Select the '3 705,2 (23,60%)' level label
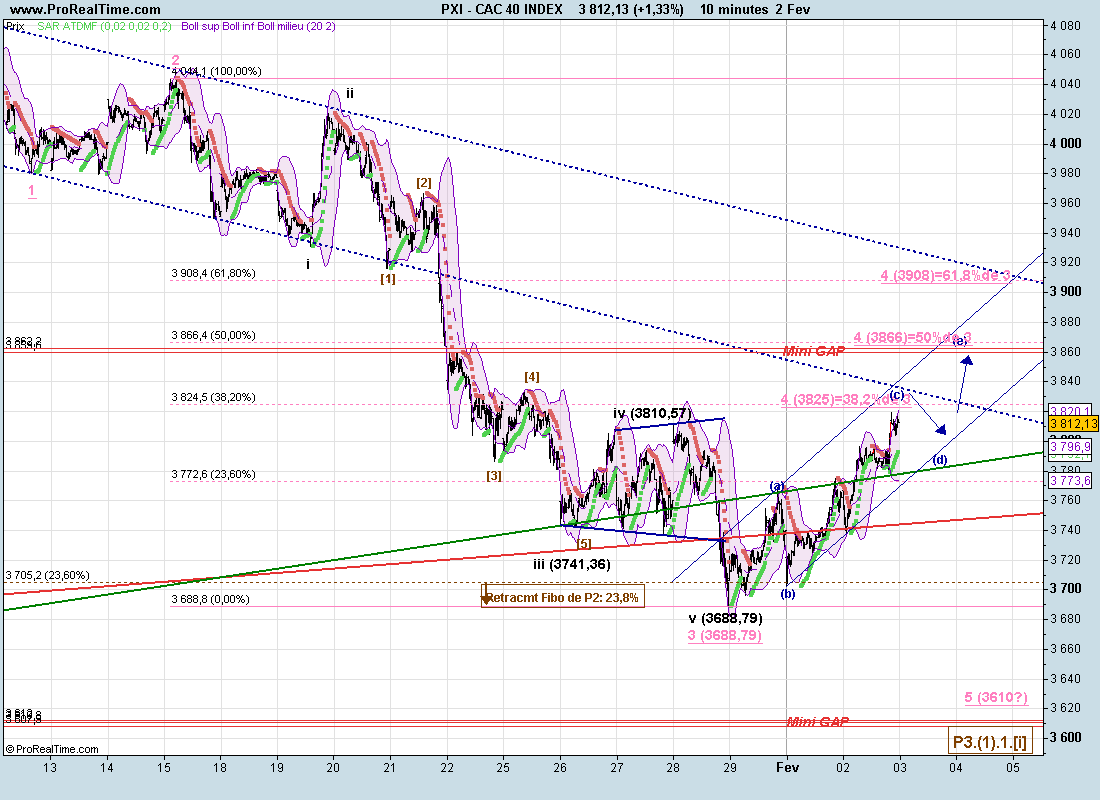1100x800 pixels. pyautogui.click(x=48, y=575)
